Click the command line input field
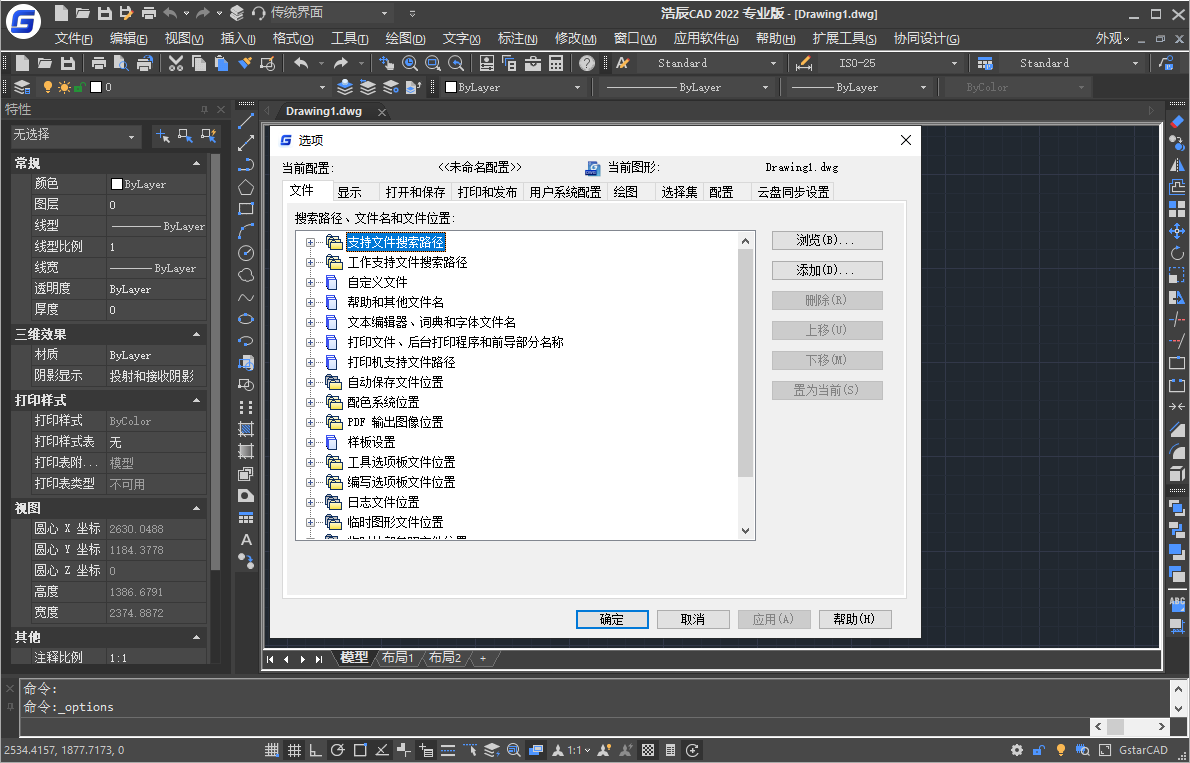Image resolution: width=1190 pixels, height=763 pixels. 554,727
